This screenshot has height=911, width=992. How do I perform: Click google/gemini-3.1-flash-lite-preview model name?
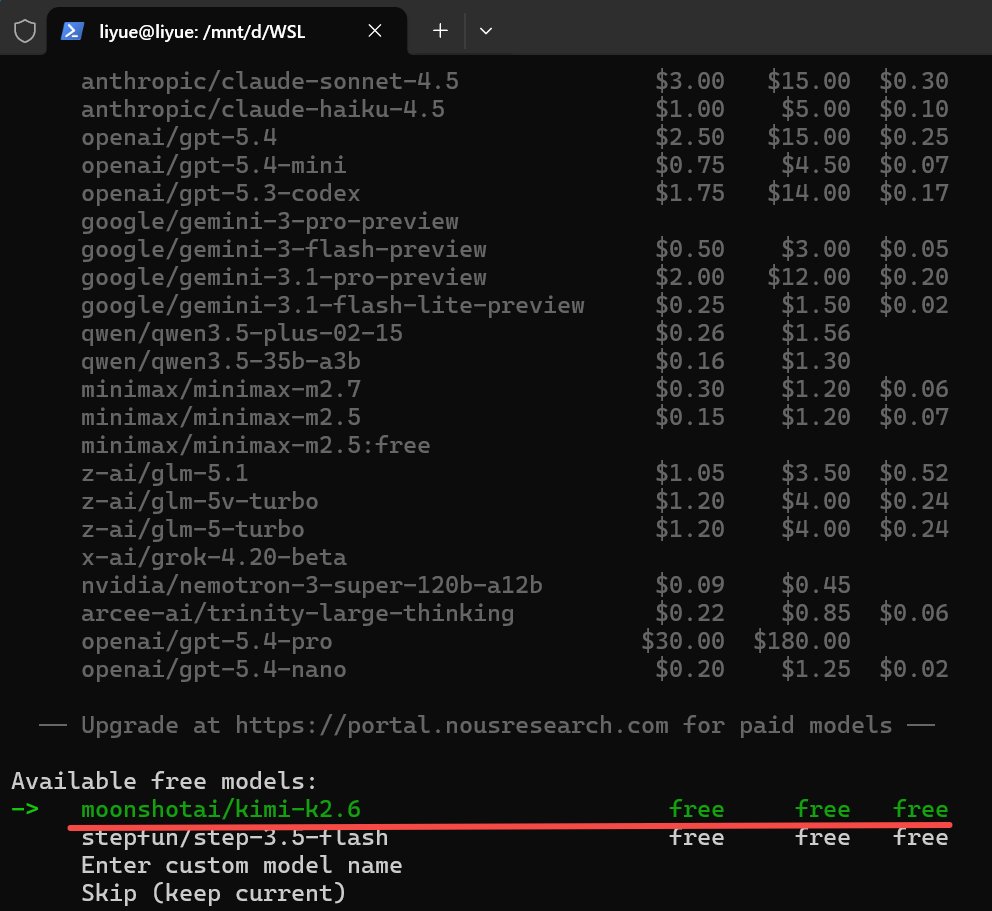point(333,306)
